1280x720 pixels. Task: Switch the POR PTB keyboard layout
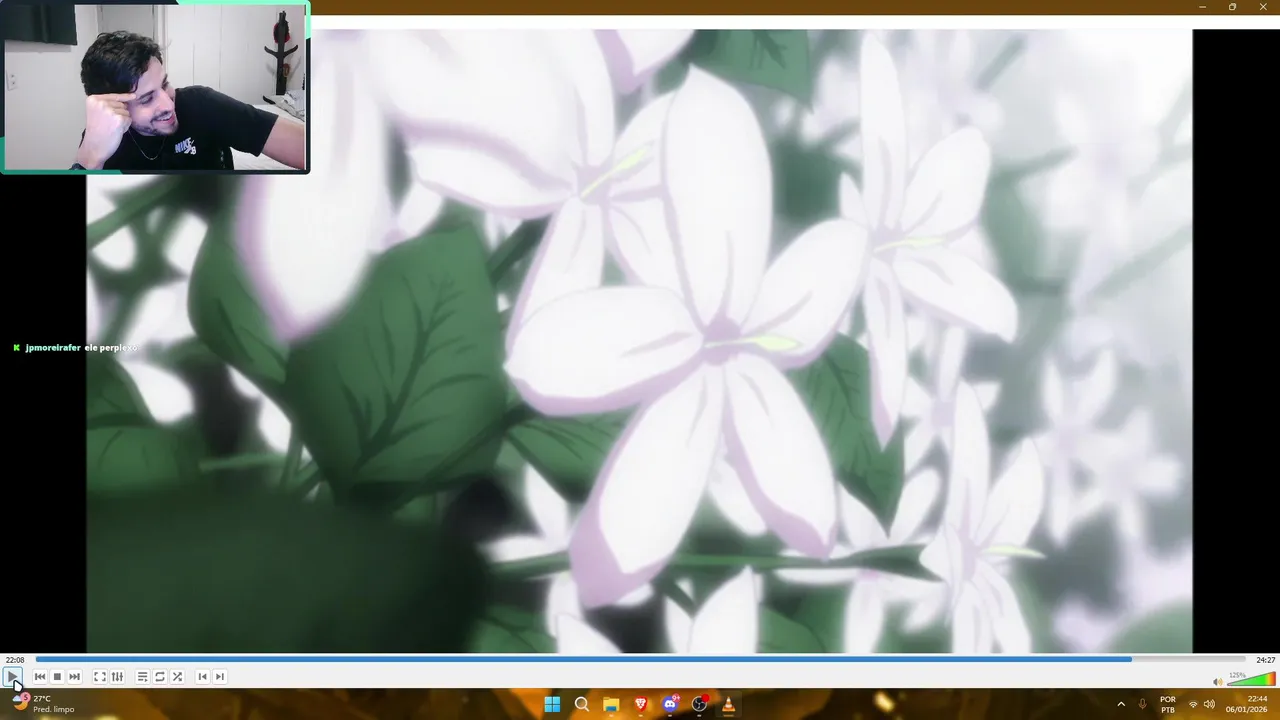pos(1168,704)
